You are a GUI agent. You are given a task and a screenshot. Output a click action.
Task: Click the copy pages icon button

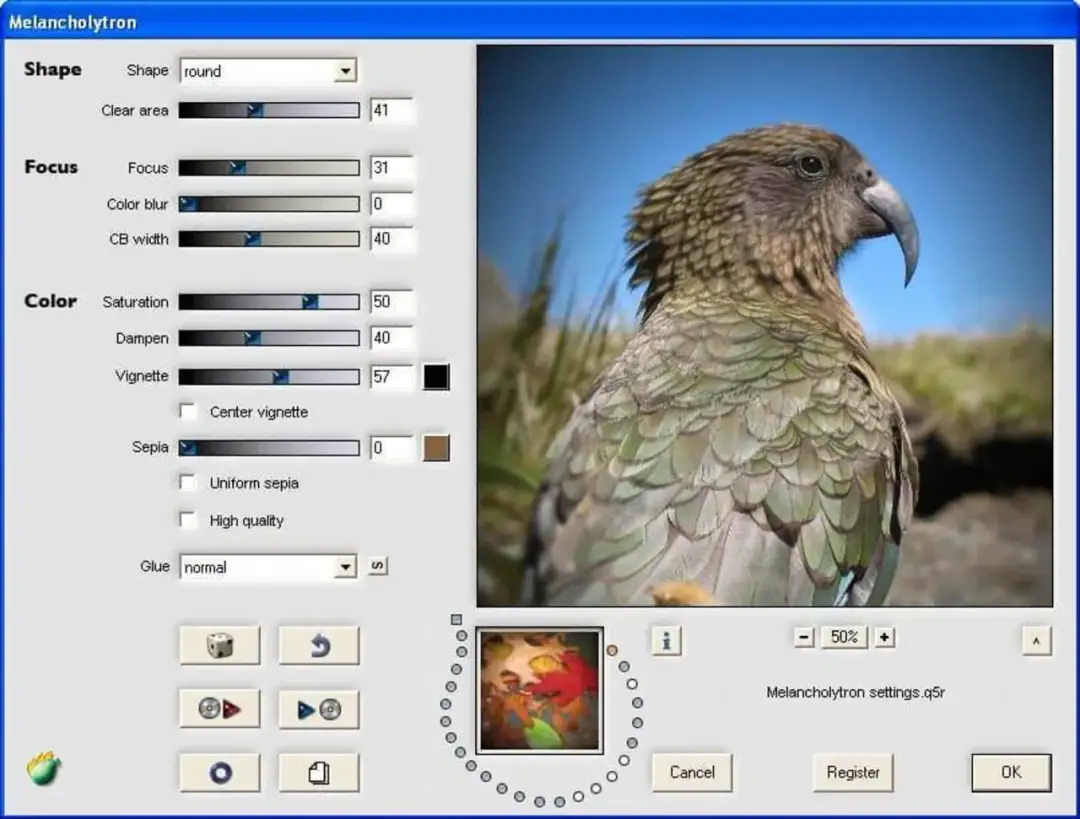pyautogui.click(x=319, y=771)
